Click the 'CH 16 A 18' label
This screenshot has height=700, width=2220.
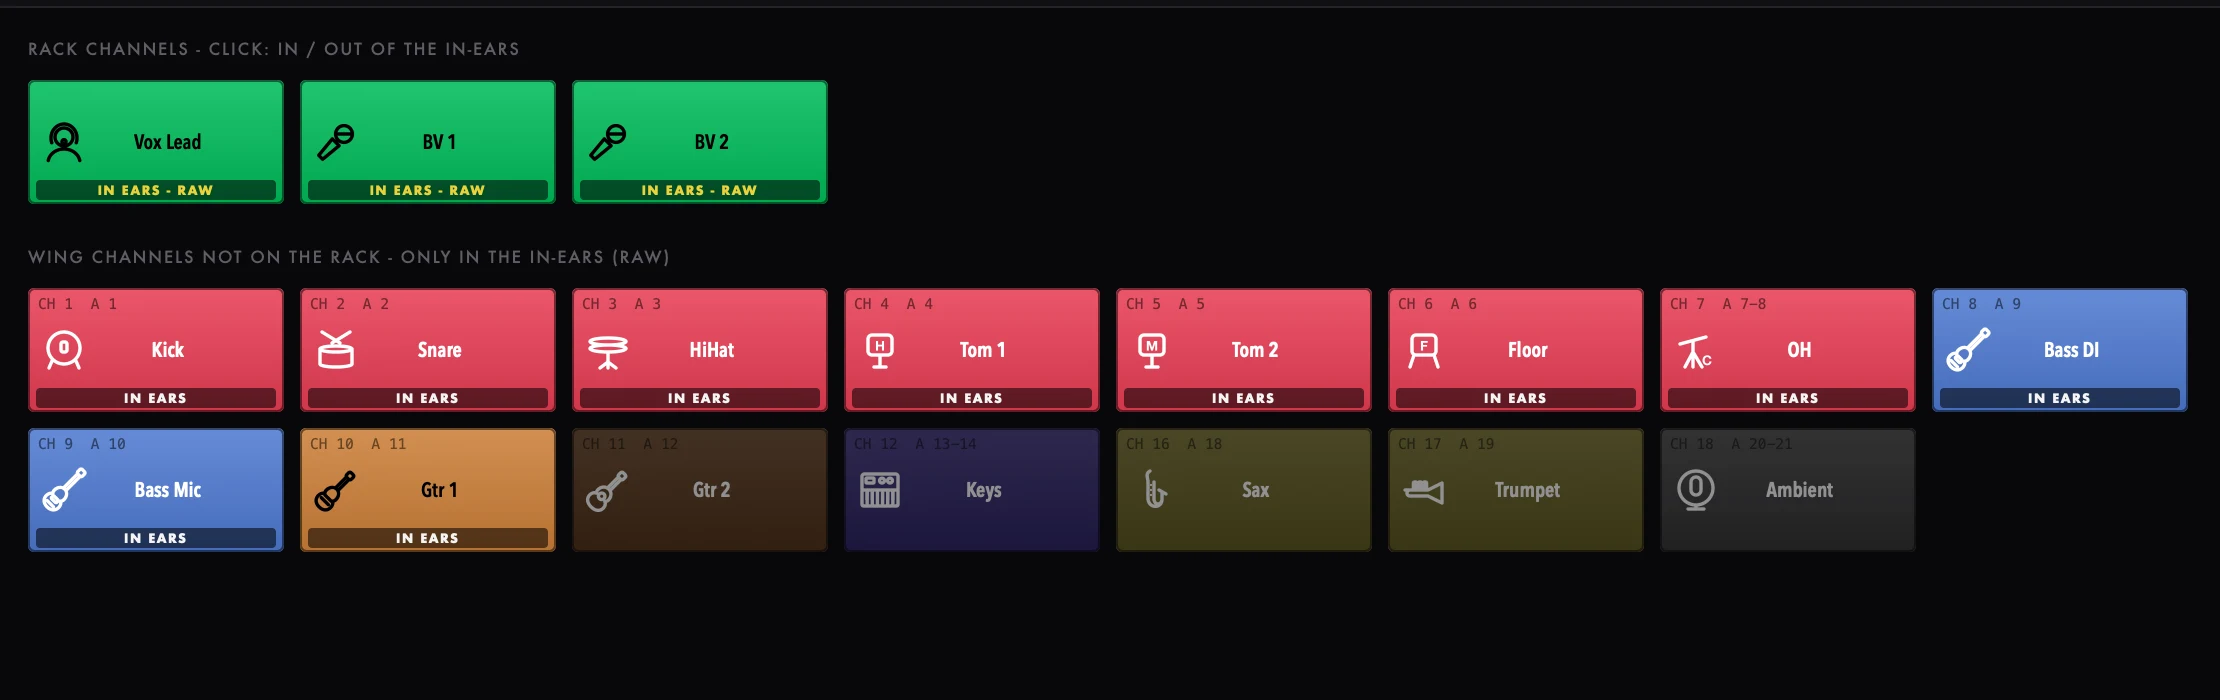click(1174, 444)
